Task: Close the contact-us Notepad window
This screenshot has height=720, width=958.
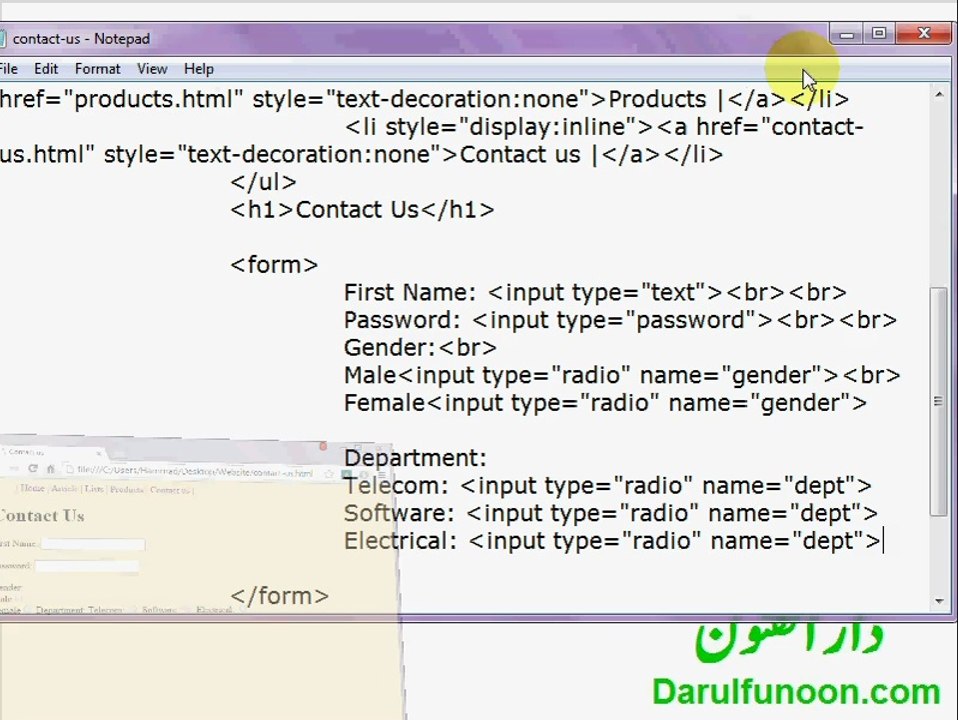Action: point(924,34)
